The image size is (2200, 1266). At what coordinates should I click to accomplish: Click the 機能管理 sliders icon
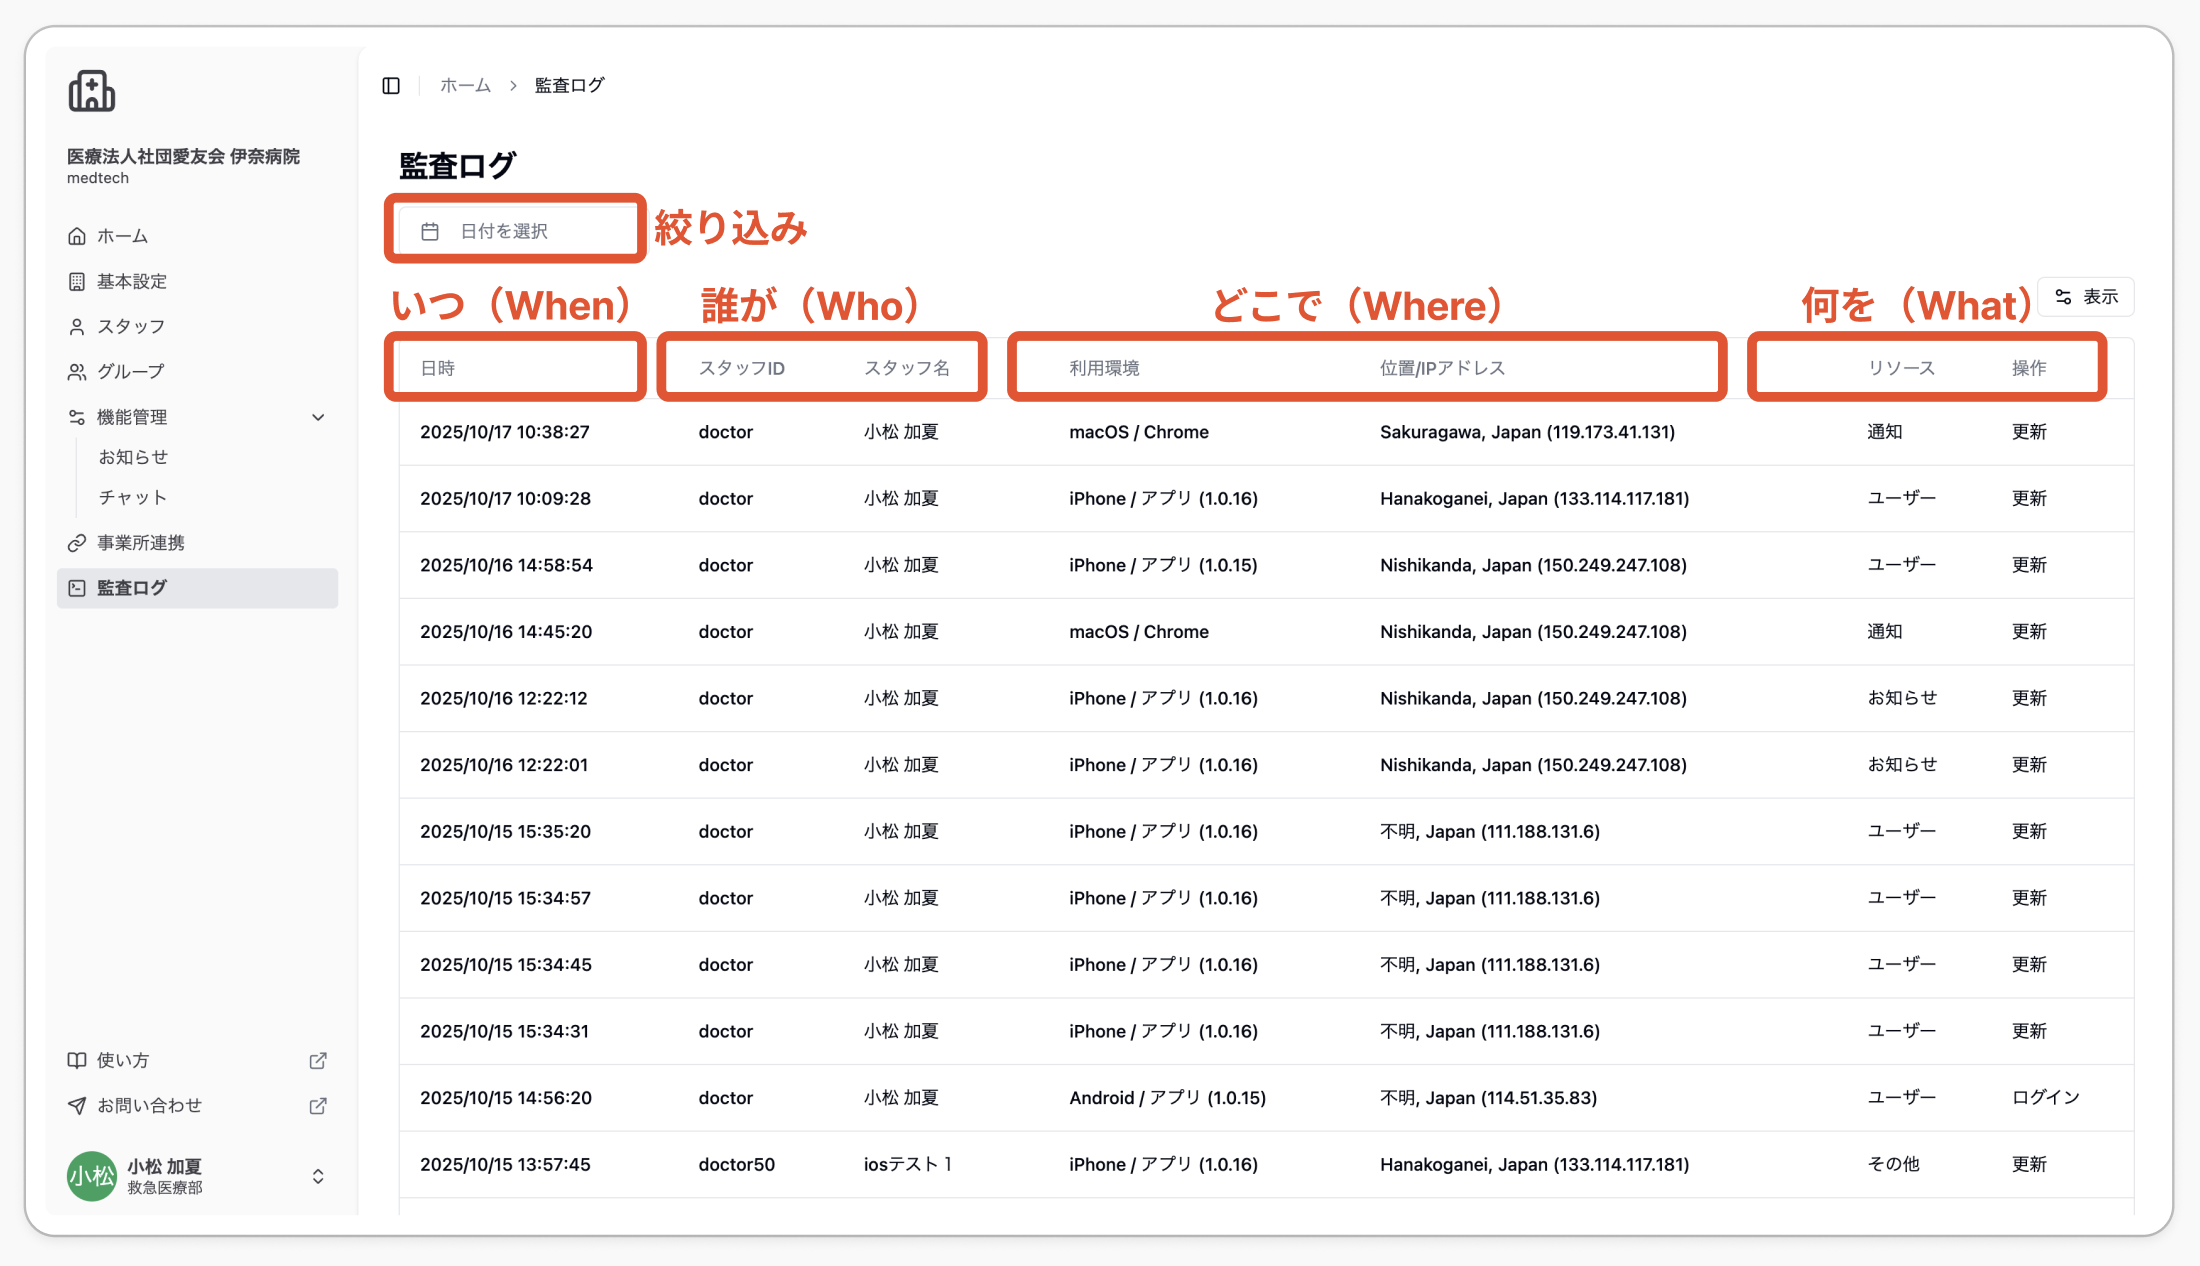pyautogui.click(x=77, y=417)
